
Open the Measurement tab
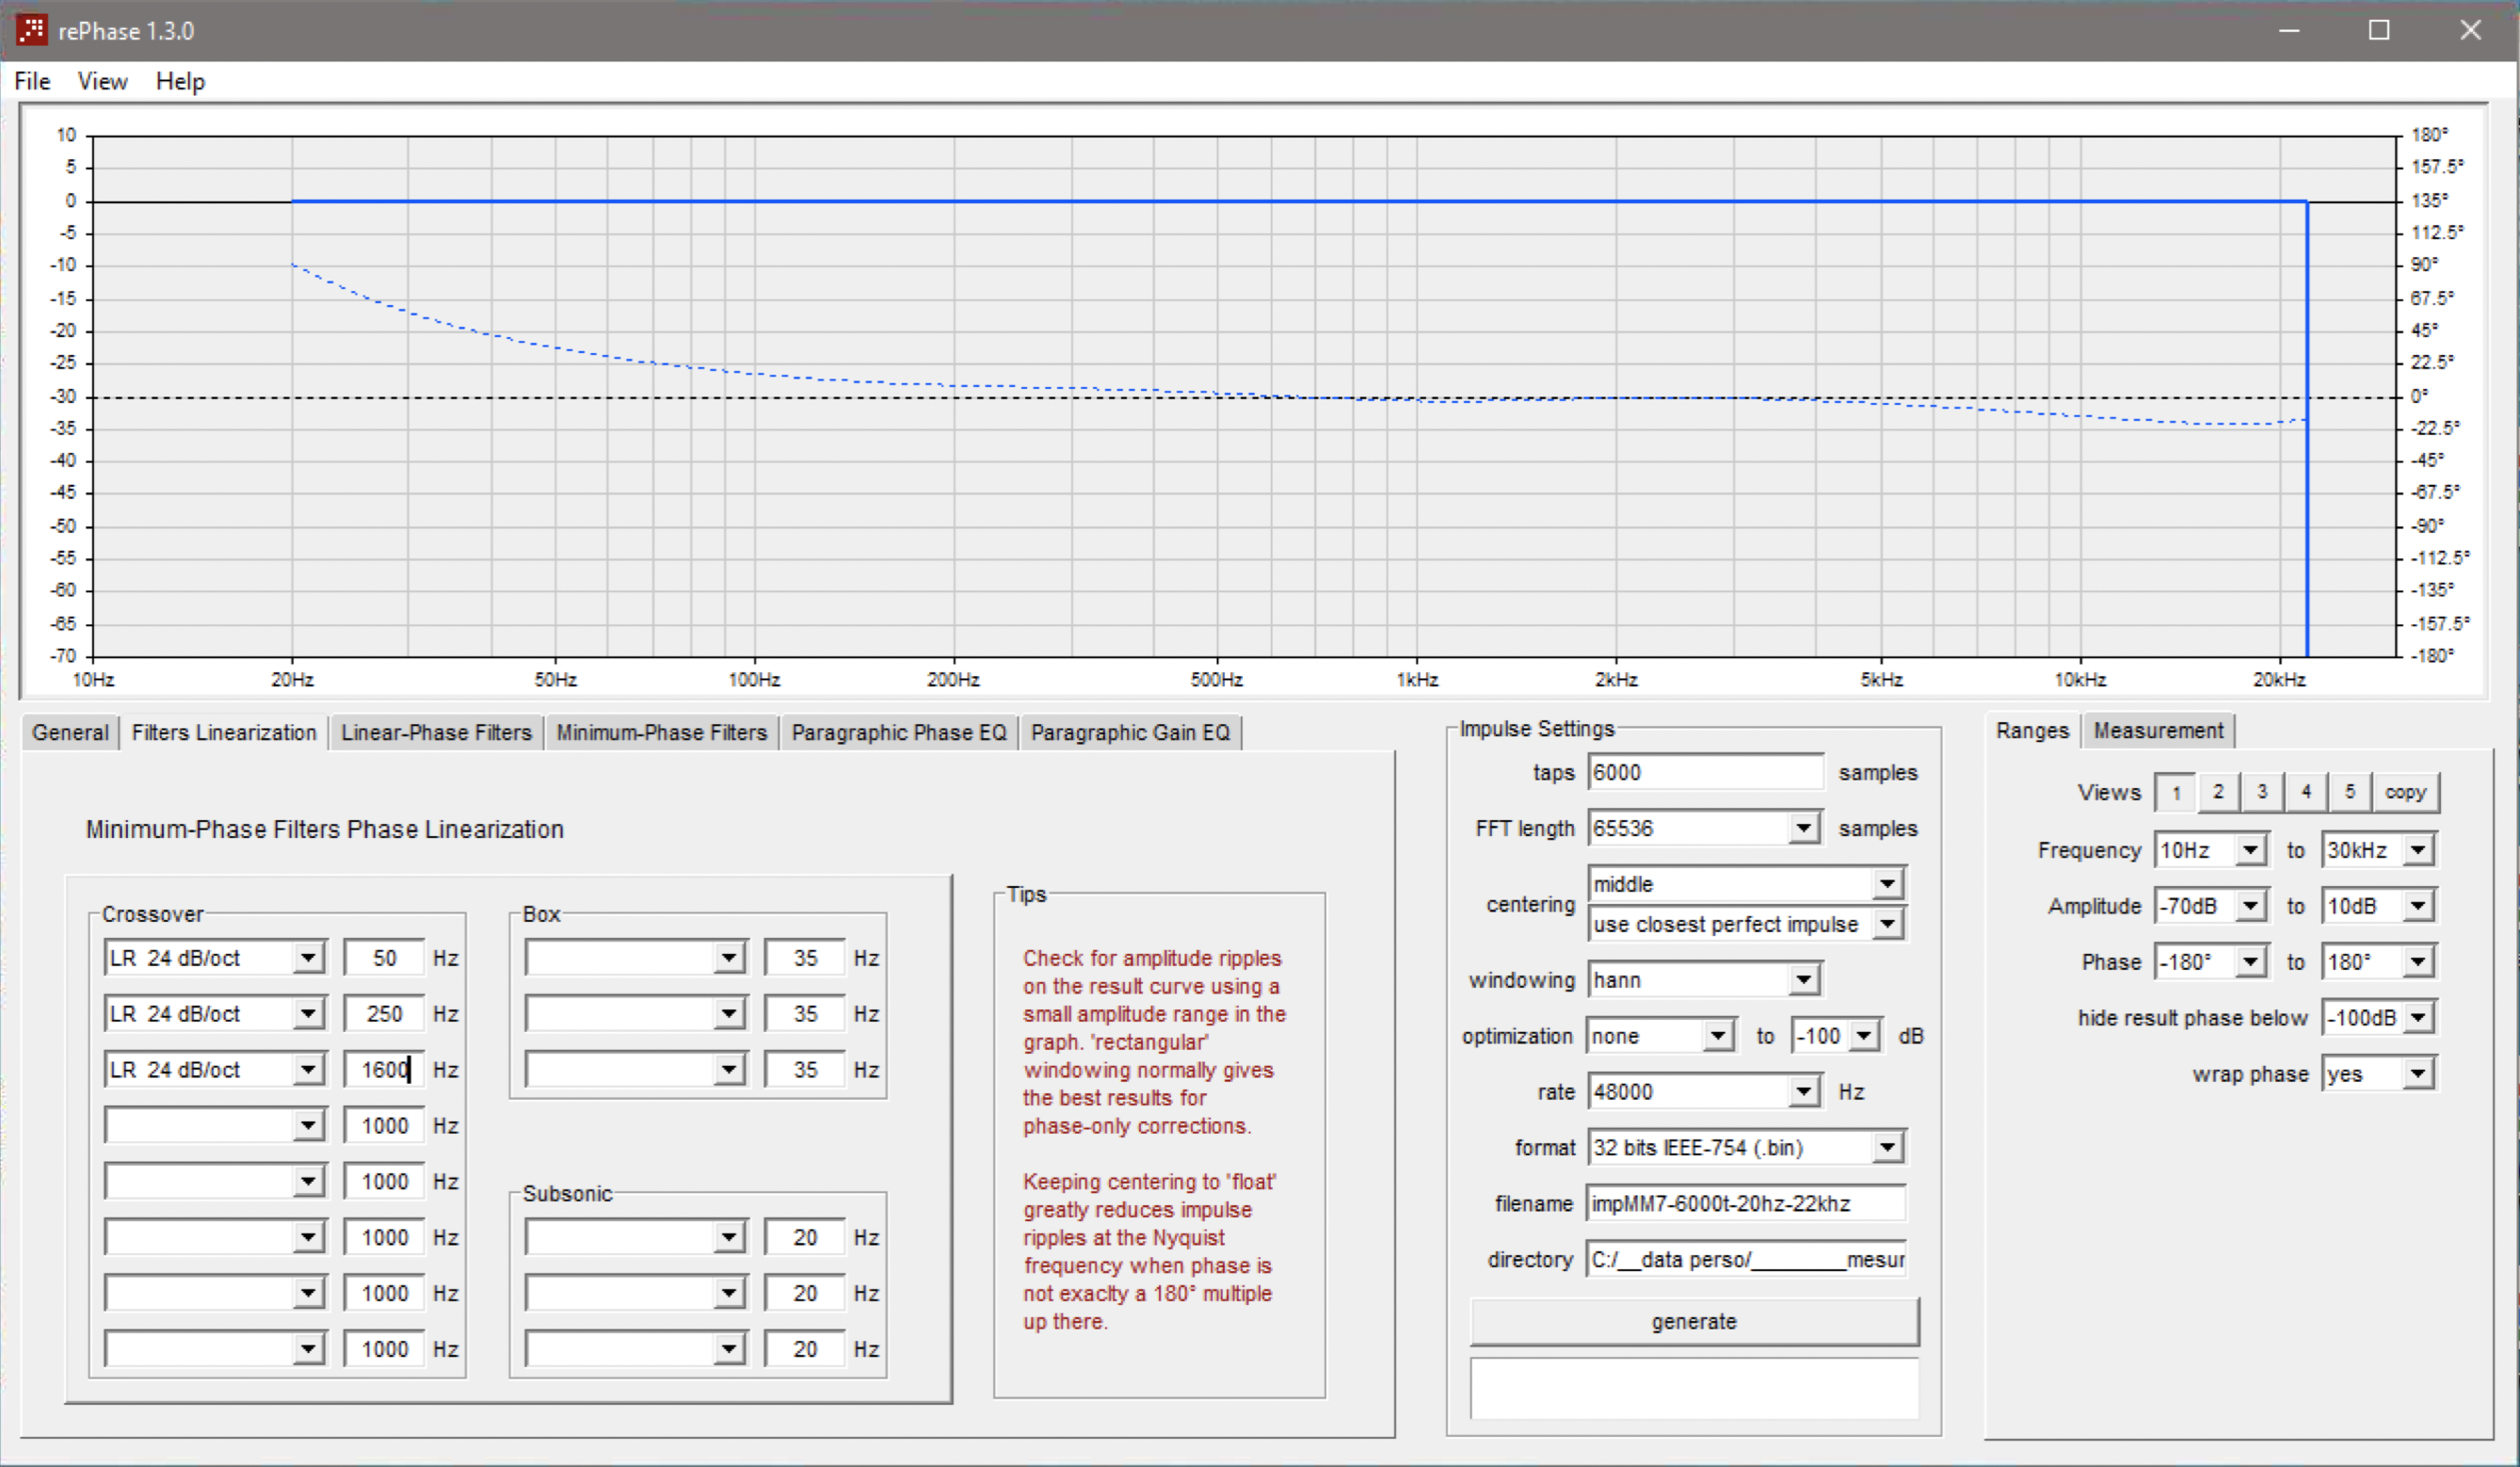coord(2158,730)
